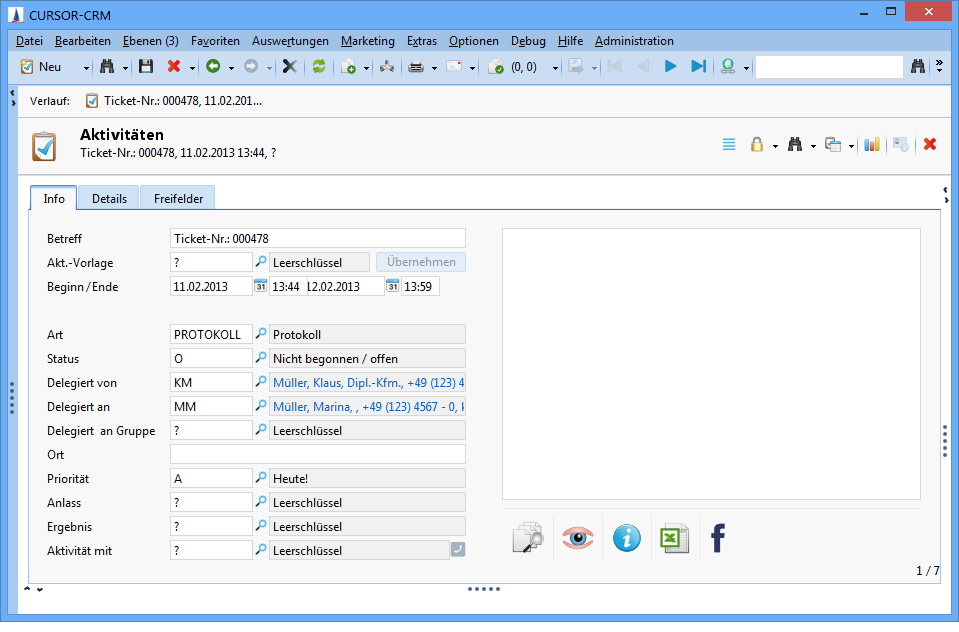Click the blue list view lines icon
959x632 pixels.
pyautogui.click(x=729, y=145)
